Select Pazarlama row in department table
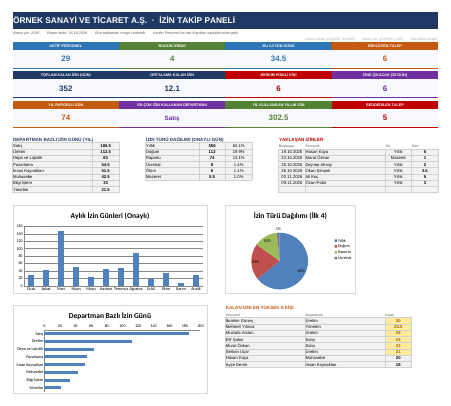 point(66,164)
